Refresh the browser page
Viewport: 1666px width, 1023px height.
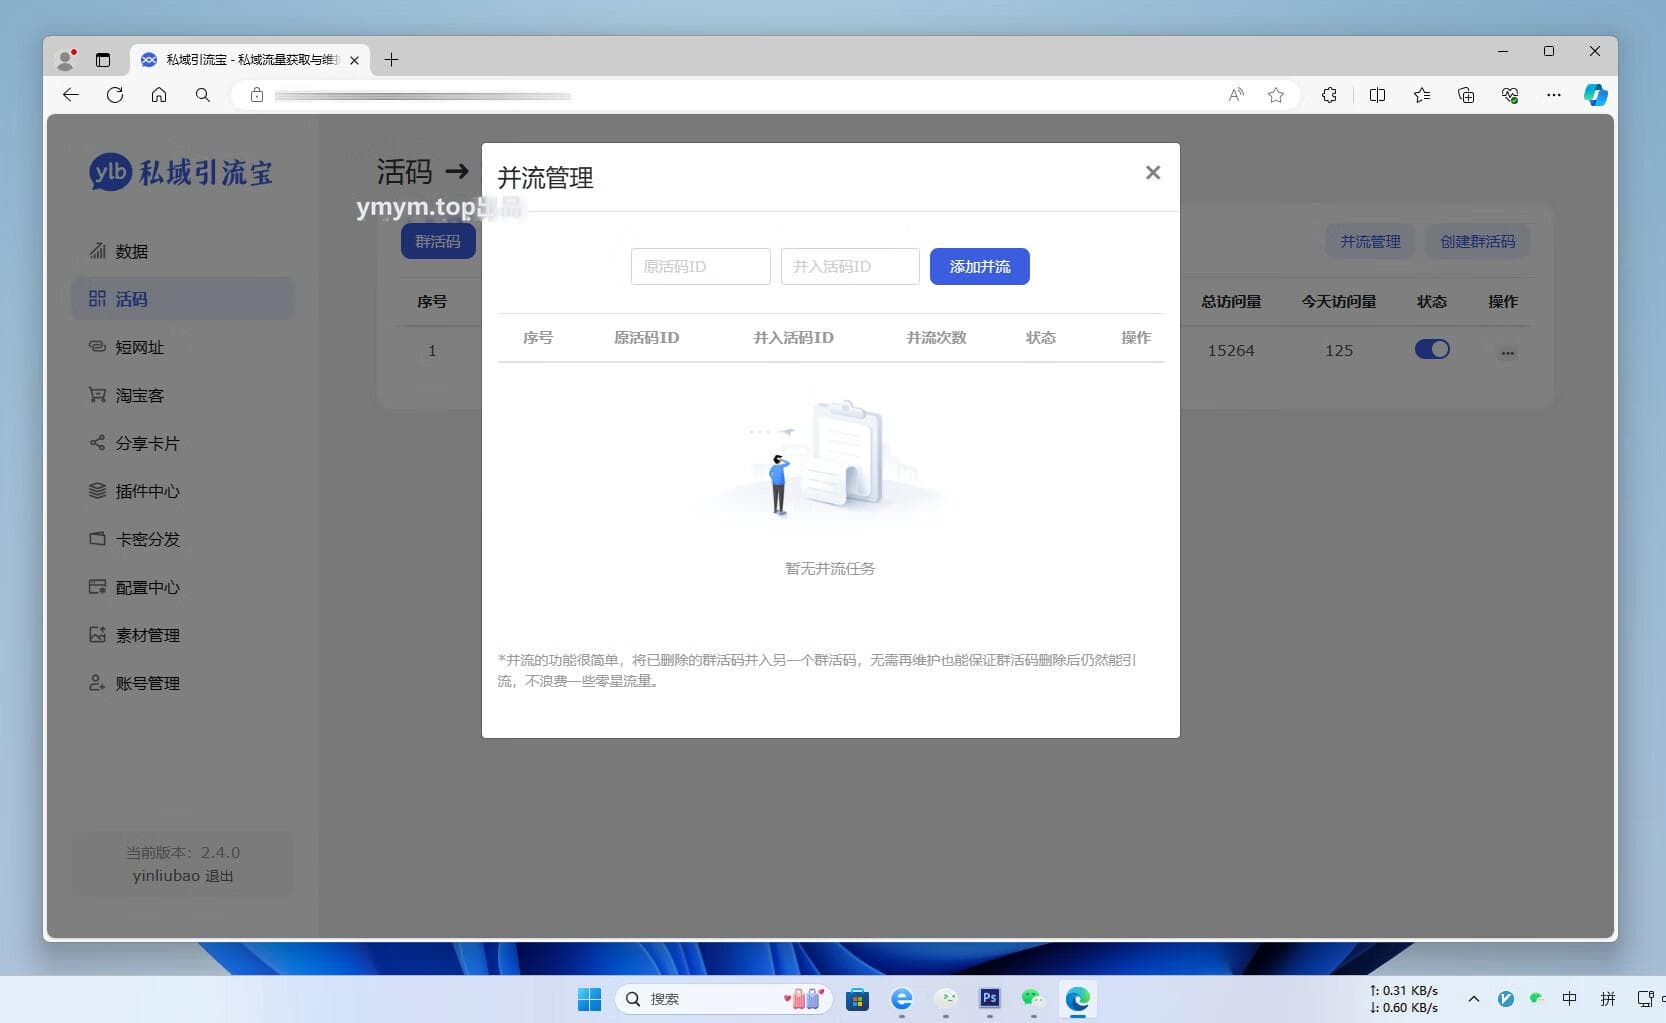tap(115, 95)
